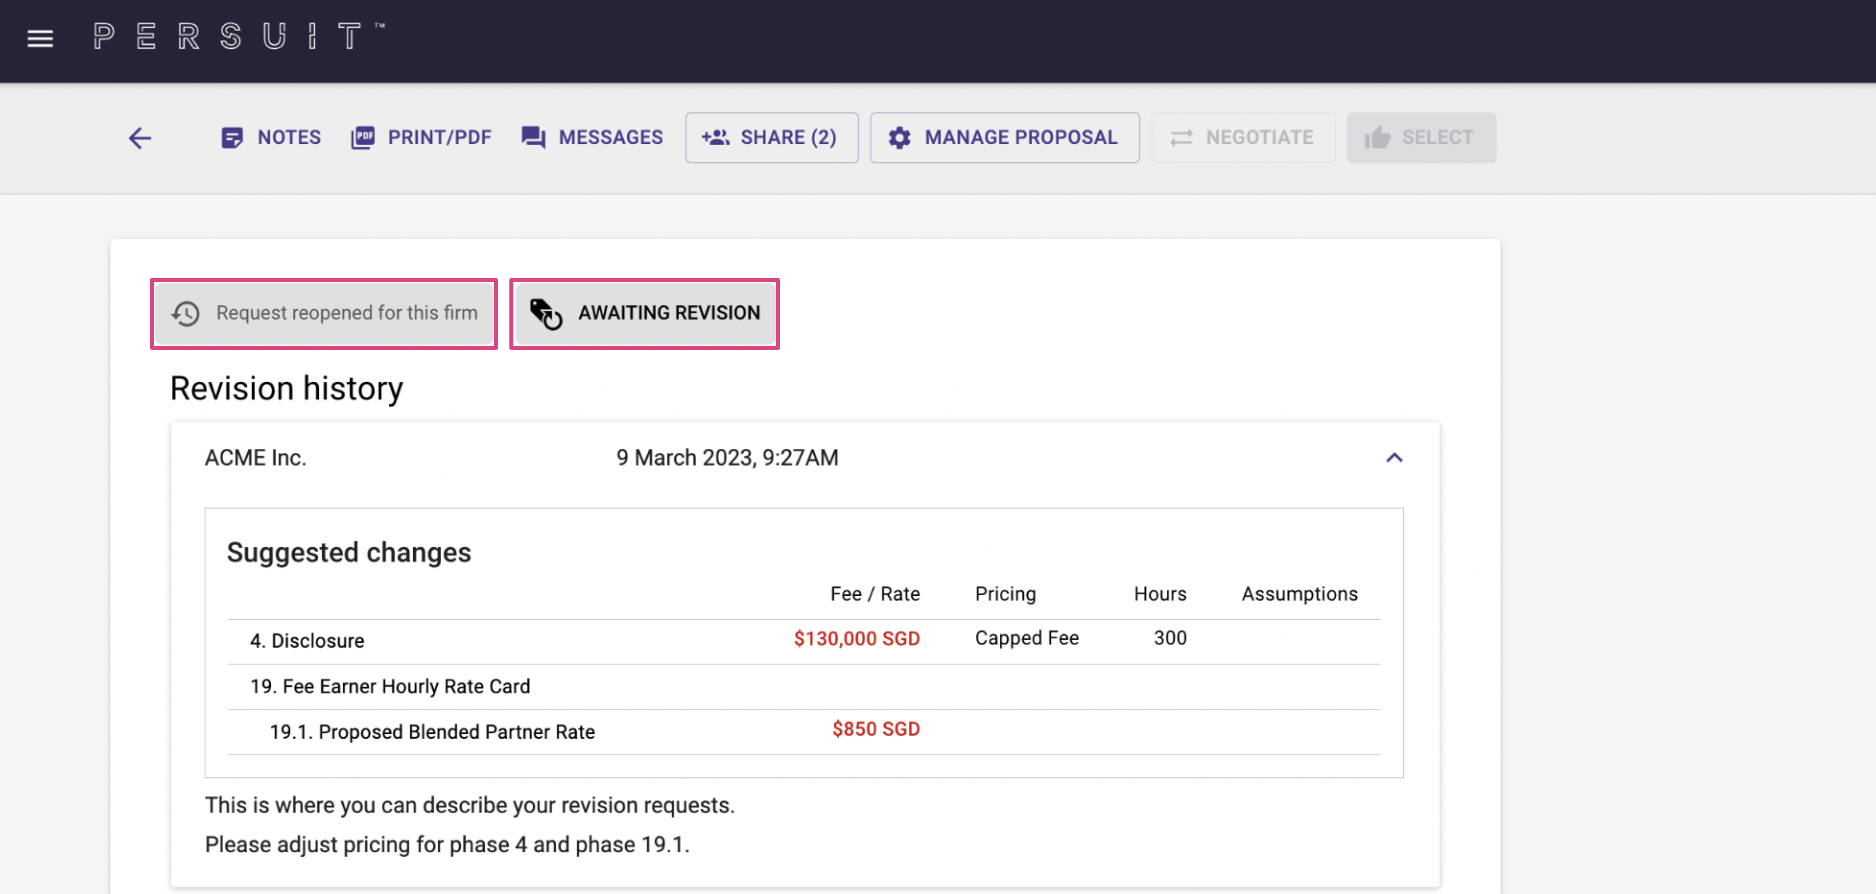Click the Messages chat icon

[533, 138]
